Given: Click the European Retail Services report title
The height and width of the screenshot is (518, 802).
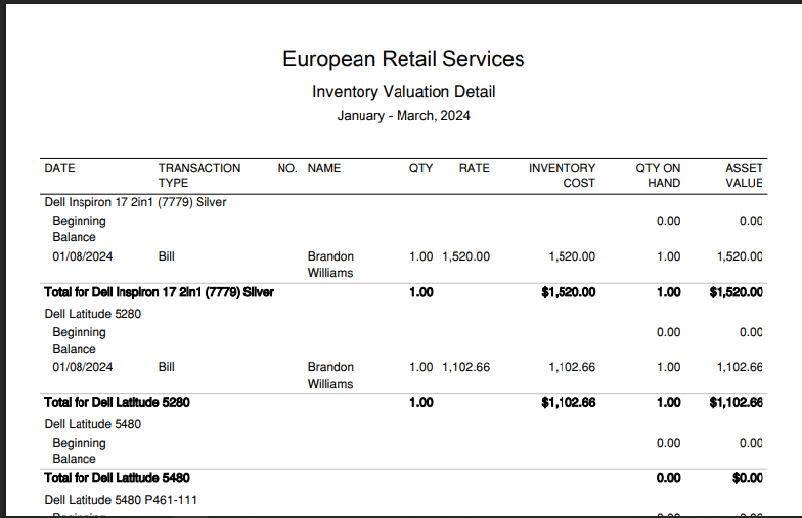Looking at the screenshot, I should pyautogui.click(x=403, y=59).
